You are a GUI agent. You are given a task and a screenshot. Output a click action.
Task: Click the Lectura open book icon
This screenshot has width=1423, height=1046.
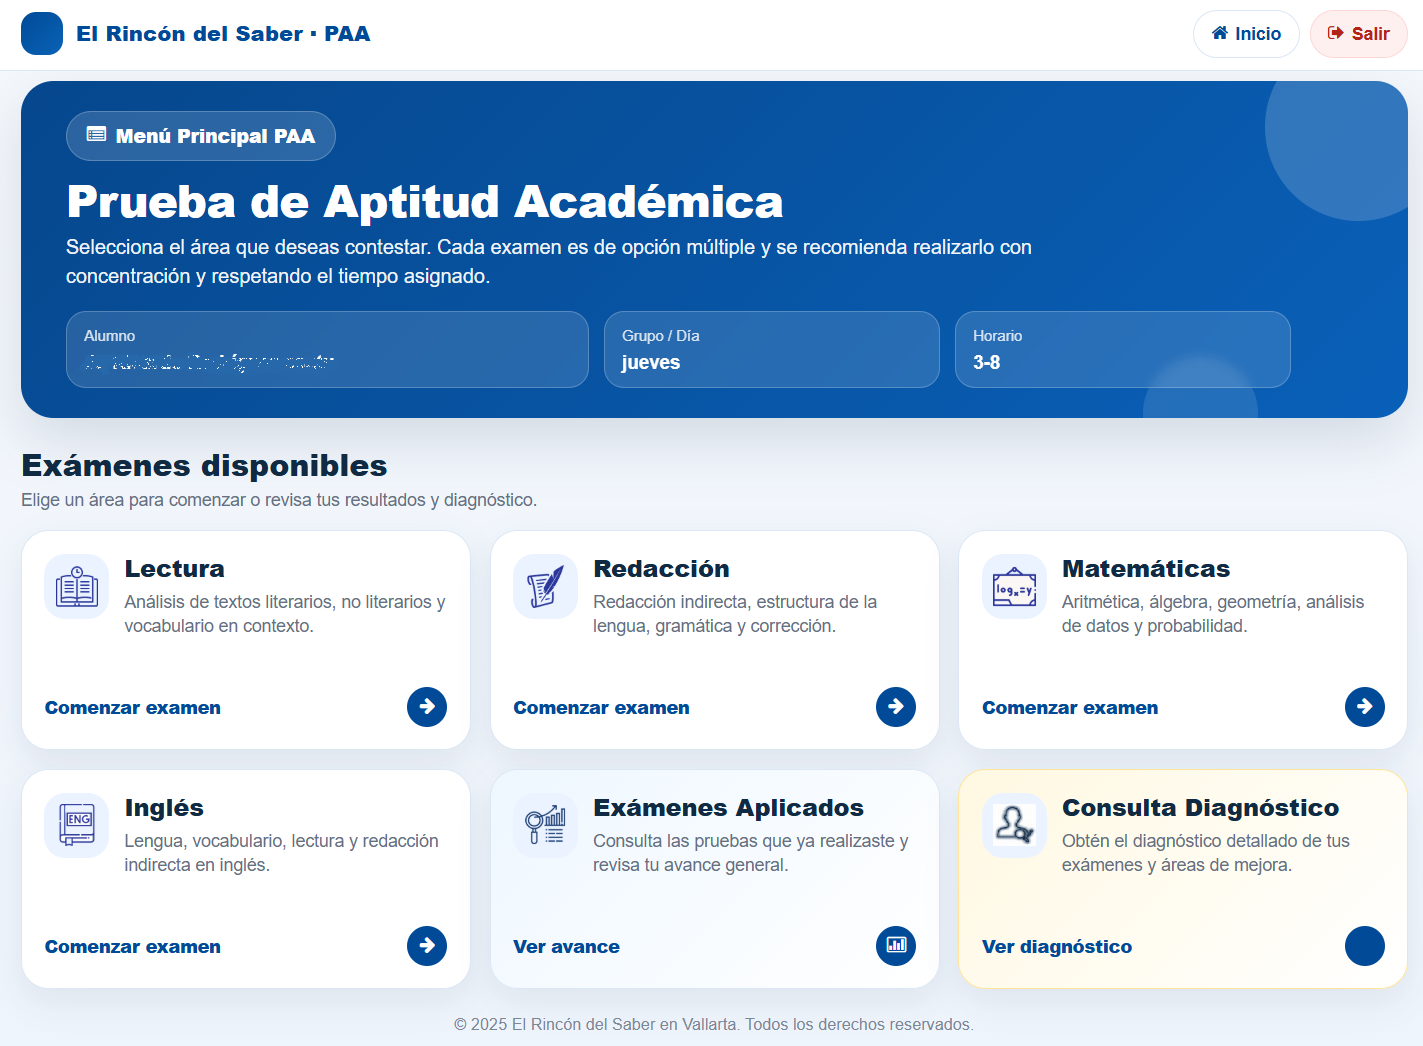[x=77, y=587]
